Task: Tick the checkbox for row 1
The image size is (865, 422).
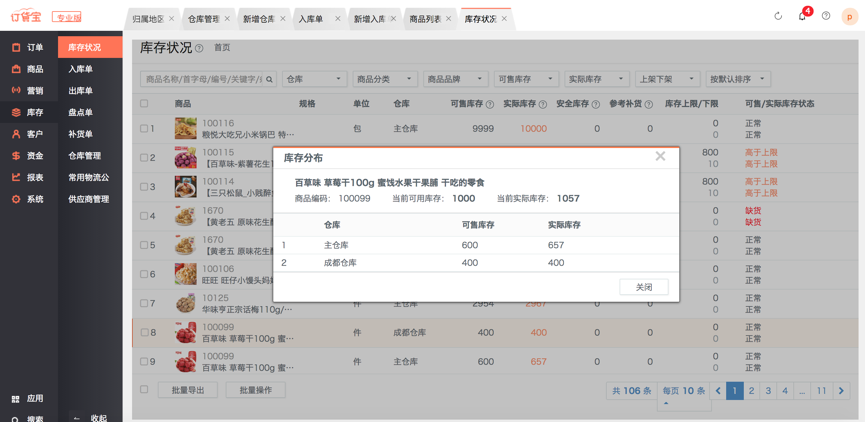Action: click(145, 129)
